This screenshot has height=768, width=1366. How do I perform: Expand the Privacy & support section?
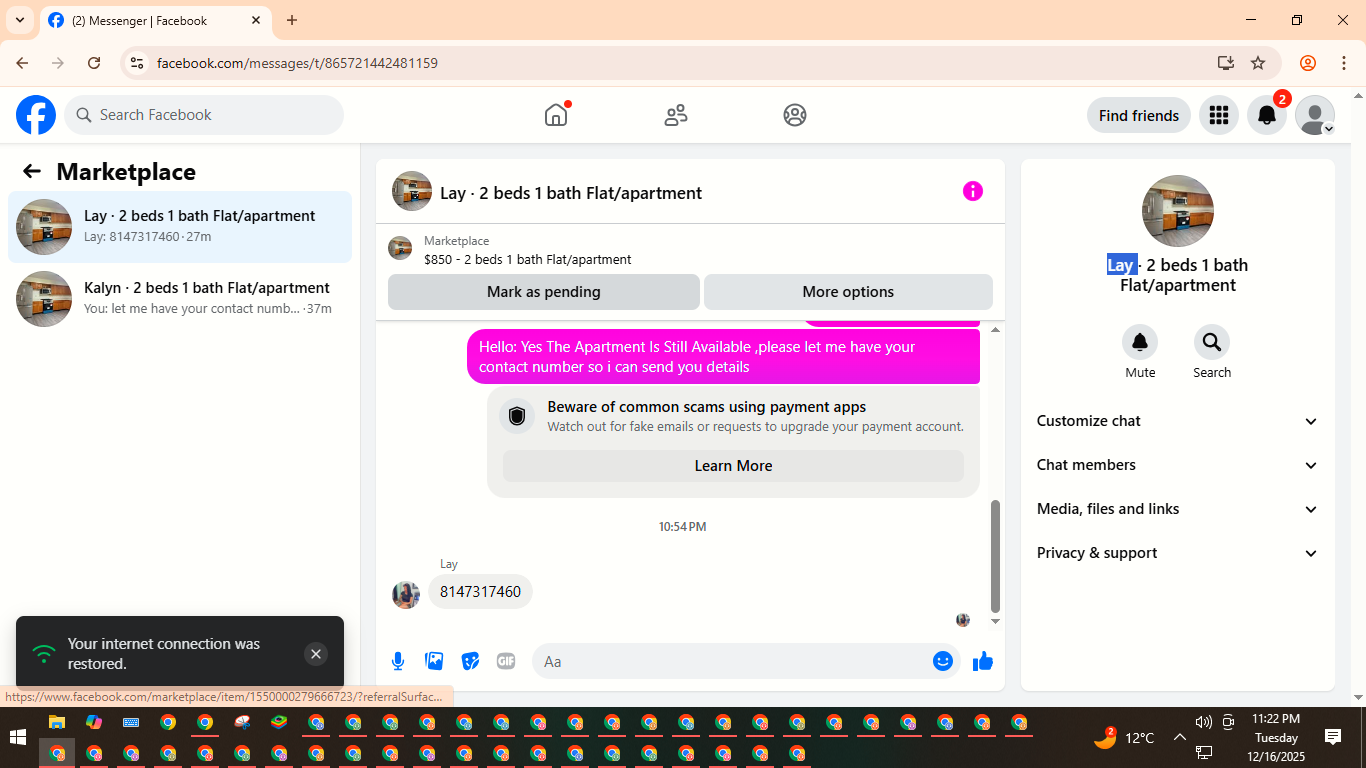coord(1178,553)
